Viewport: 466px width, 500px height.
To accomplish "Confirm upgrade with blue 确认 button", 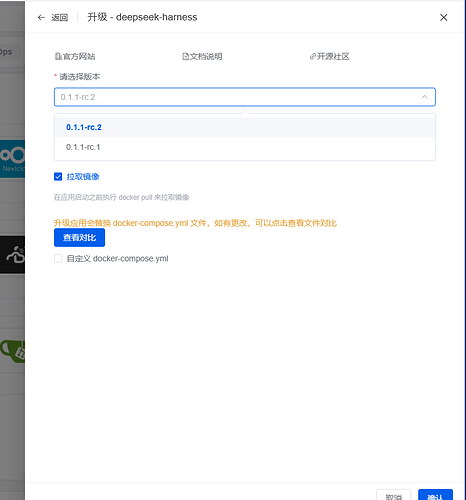I will (435, 496).
